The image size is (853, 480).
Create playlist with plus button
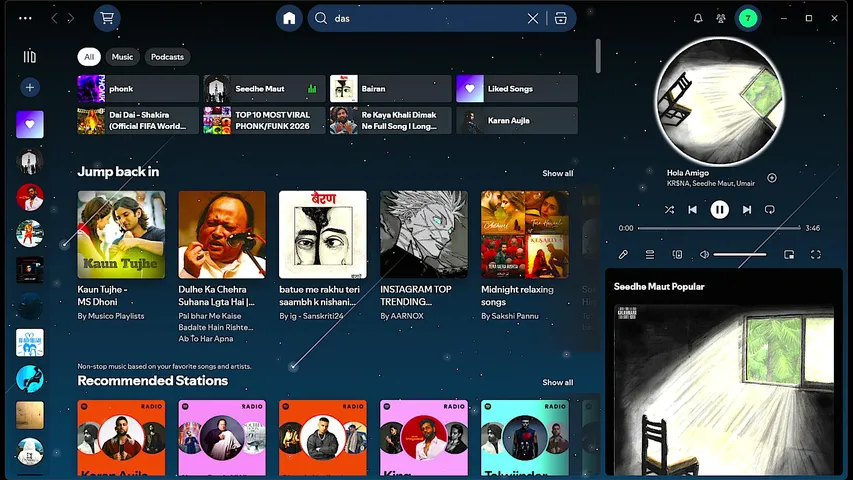29,87
